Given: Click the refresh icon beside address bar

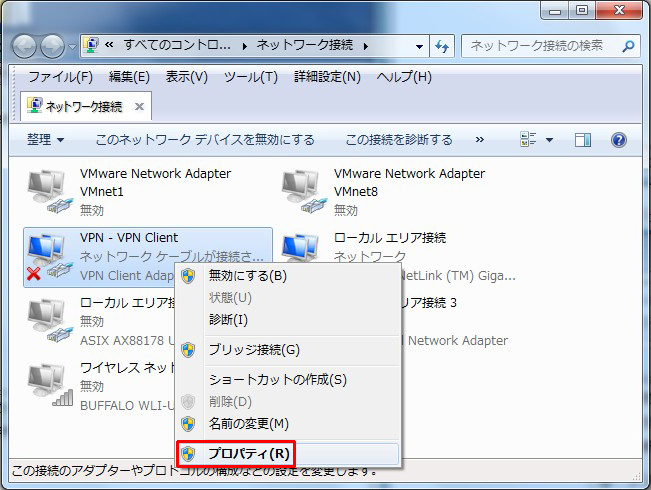Looking at the screenshot, I should tap(443, 46).
